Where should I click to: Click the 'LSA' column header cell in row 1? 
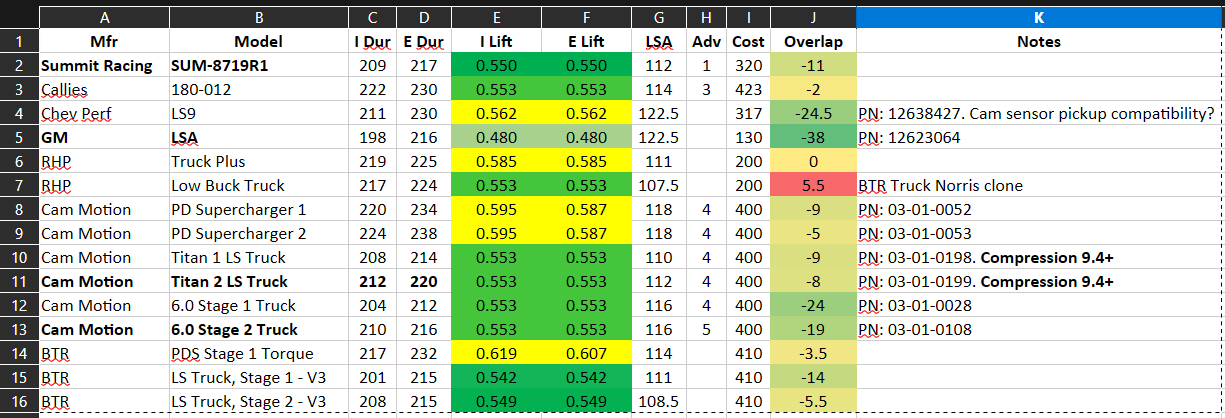coord(659,42)
